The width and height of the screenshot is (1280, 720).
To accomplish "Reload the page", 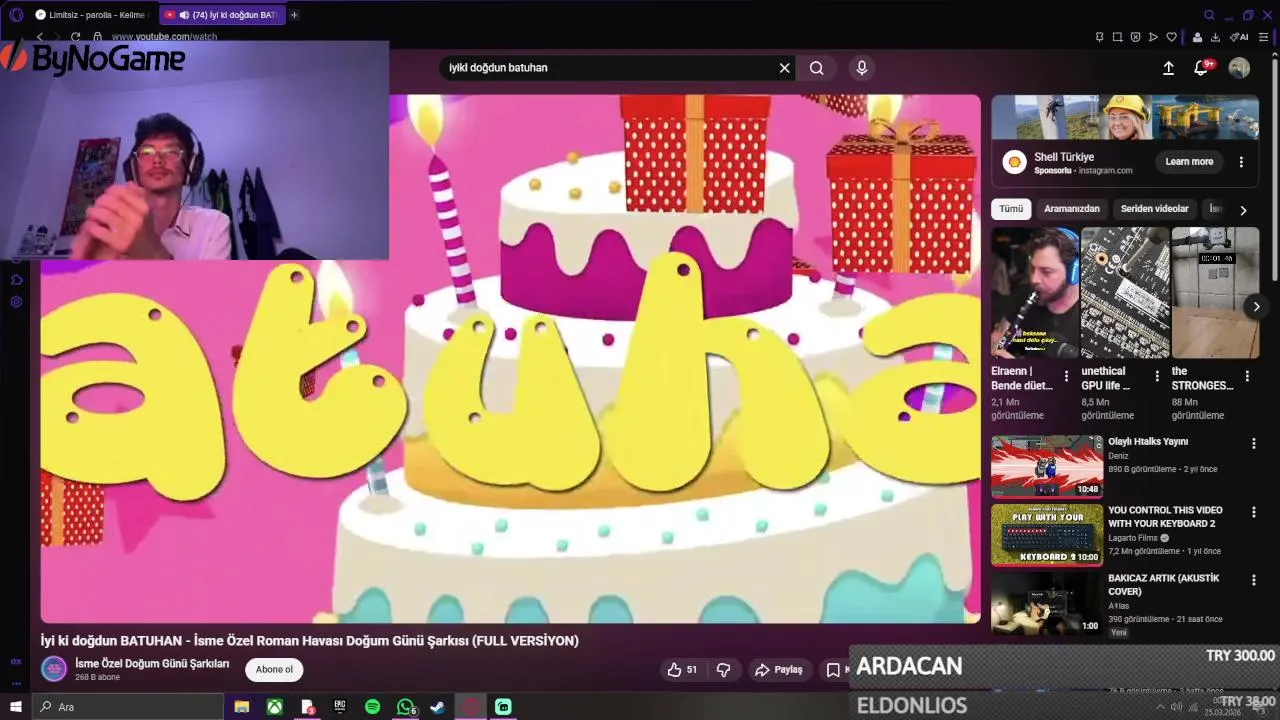I will (75, 37).
